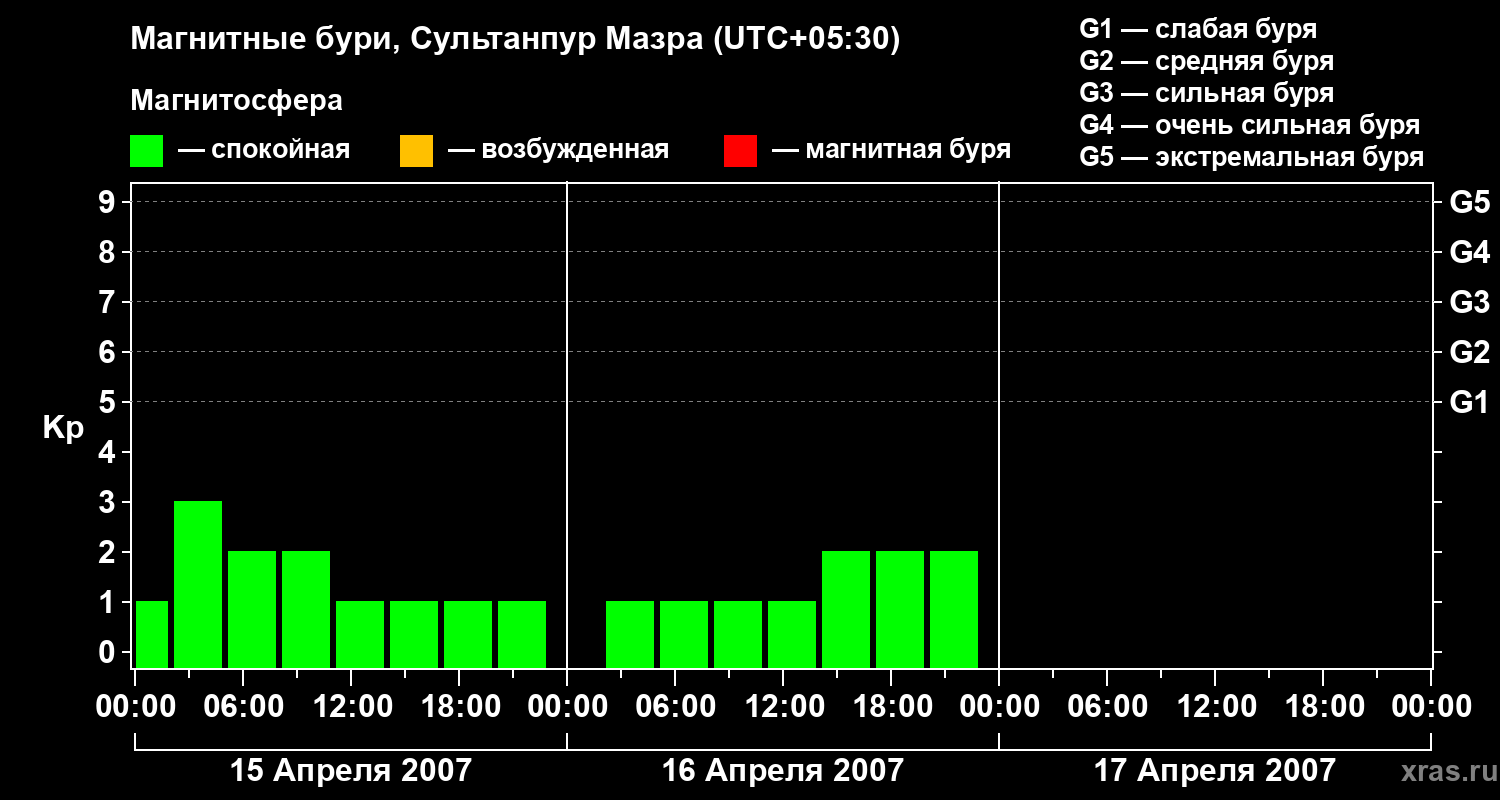Screen dimensions: 1500x800
Task: Click the '17 Апреля 2007' date label
Action: pyautogui.click(x=1215, y=770)
